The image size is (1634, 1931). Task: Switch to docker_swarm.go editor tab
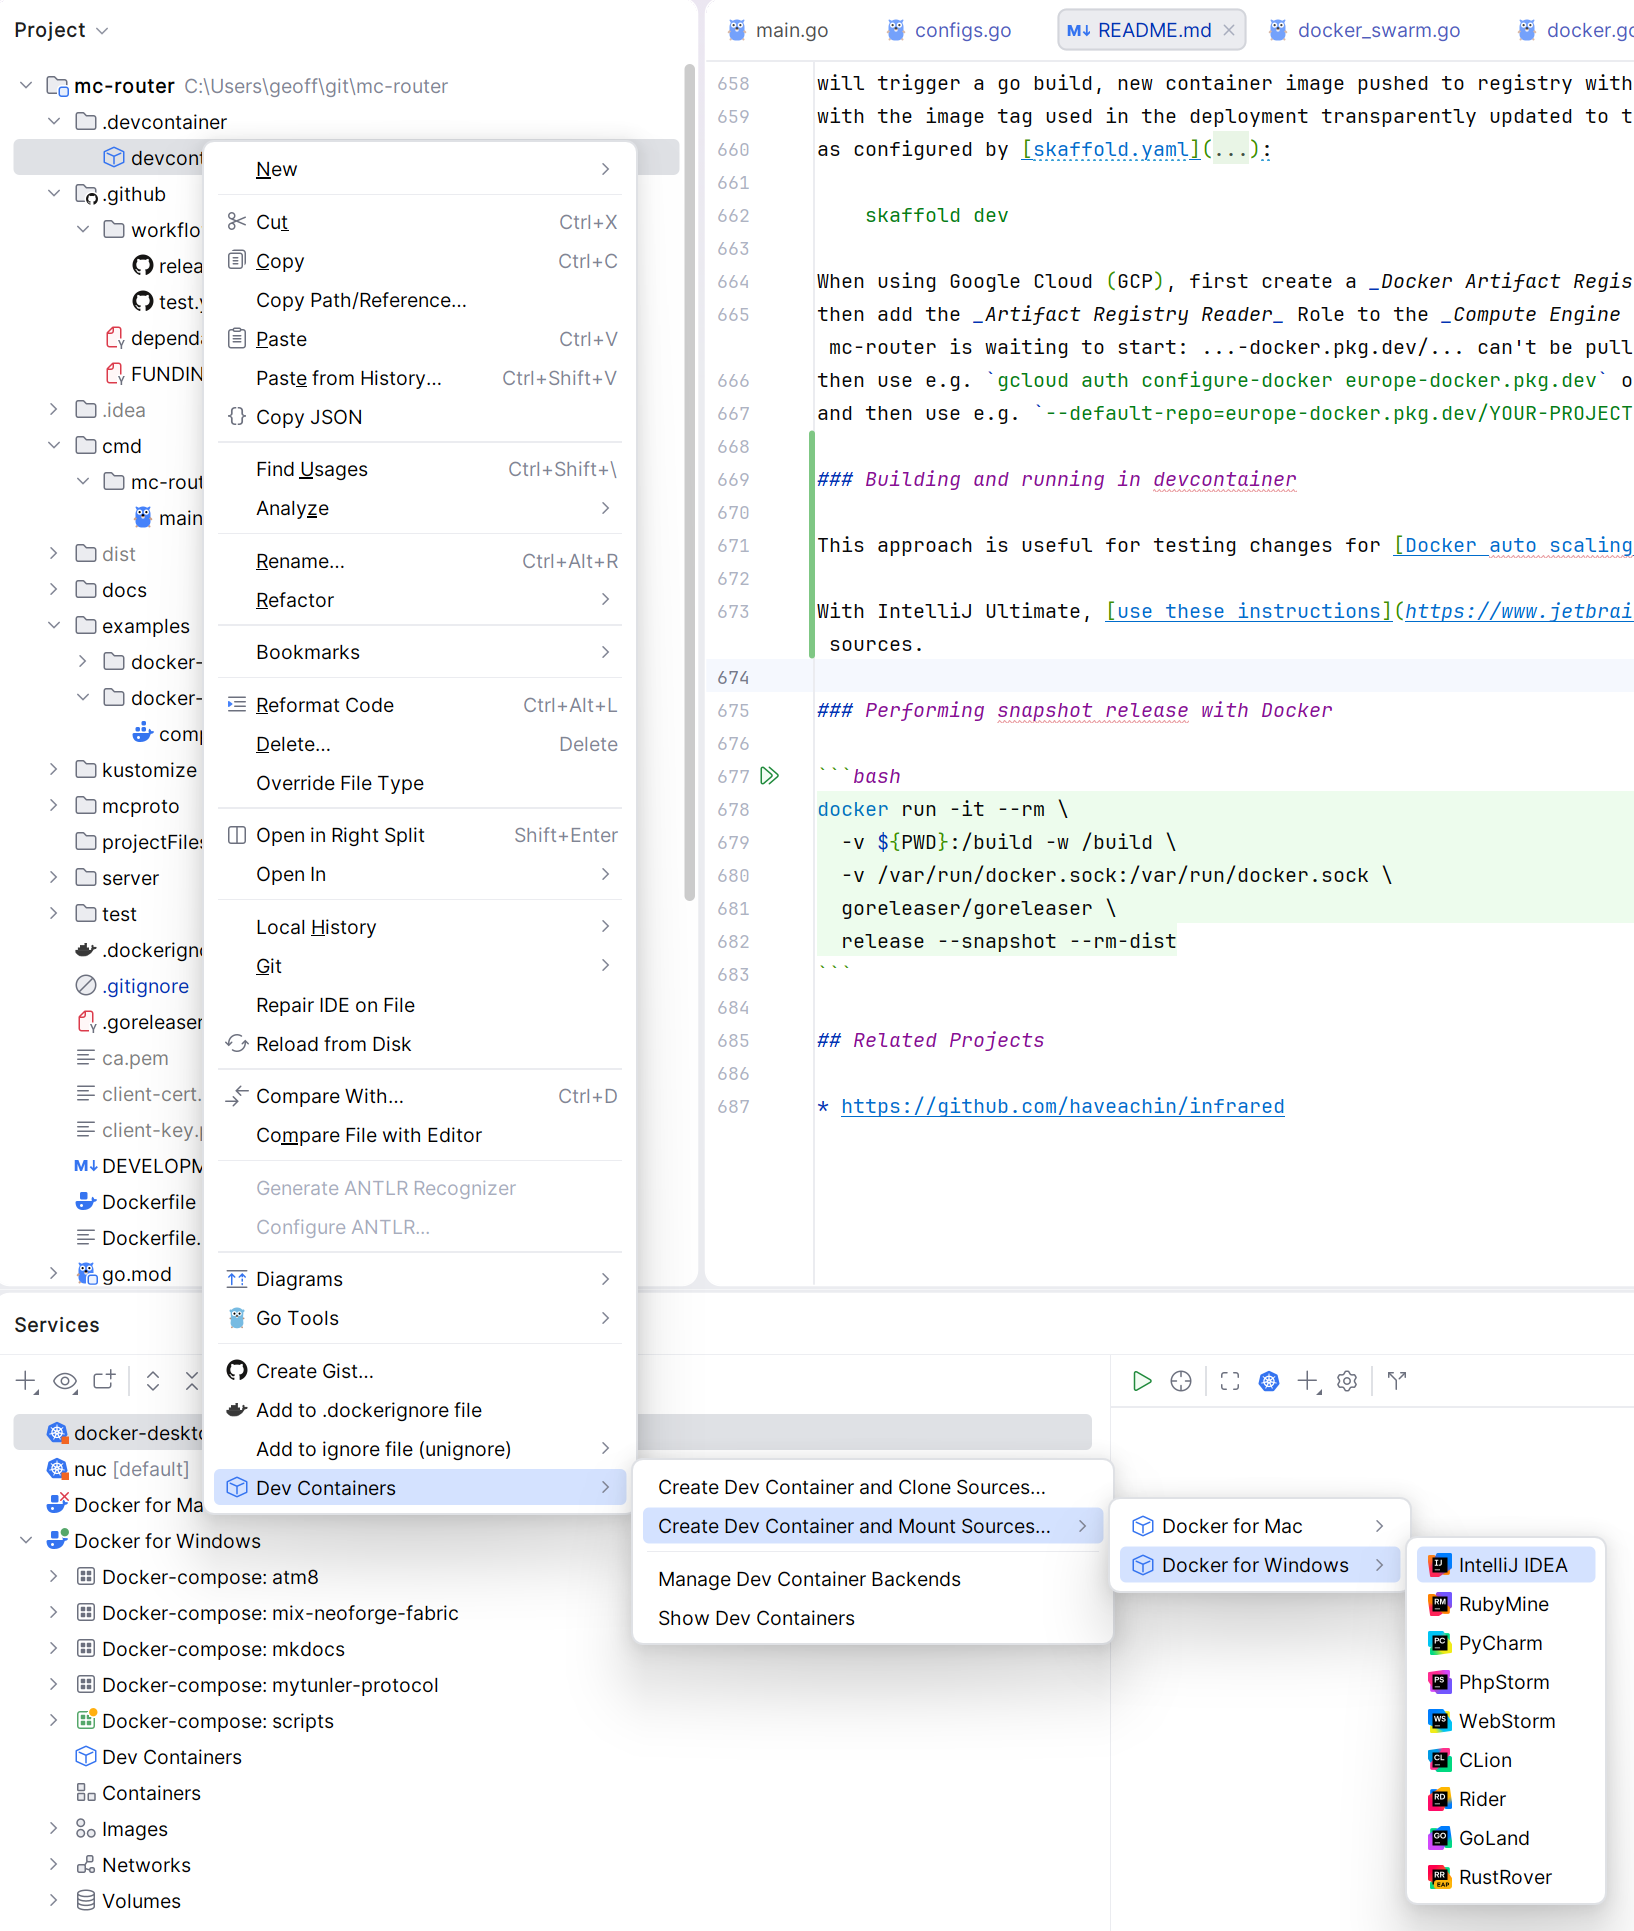1365,30
